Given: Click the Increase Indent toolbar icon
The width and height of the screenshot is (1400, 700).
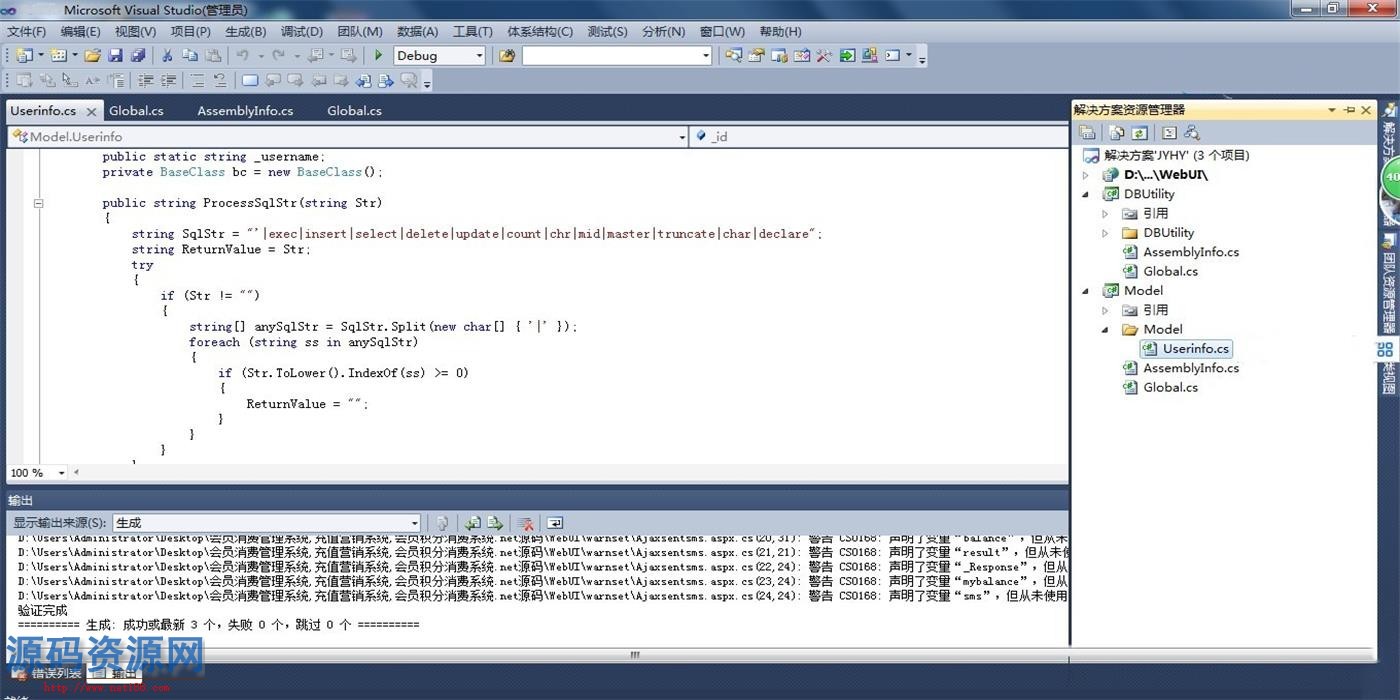Looking at the screenshot, I should [168, 80].
